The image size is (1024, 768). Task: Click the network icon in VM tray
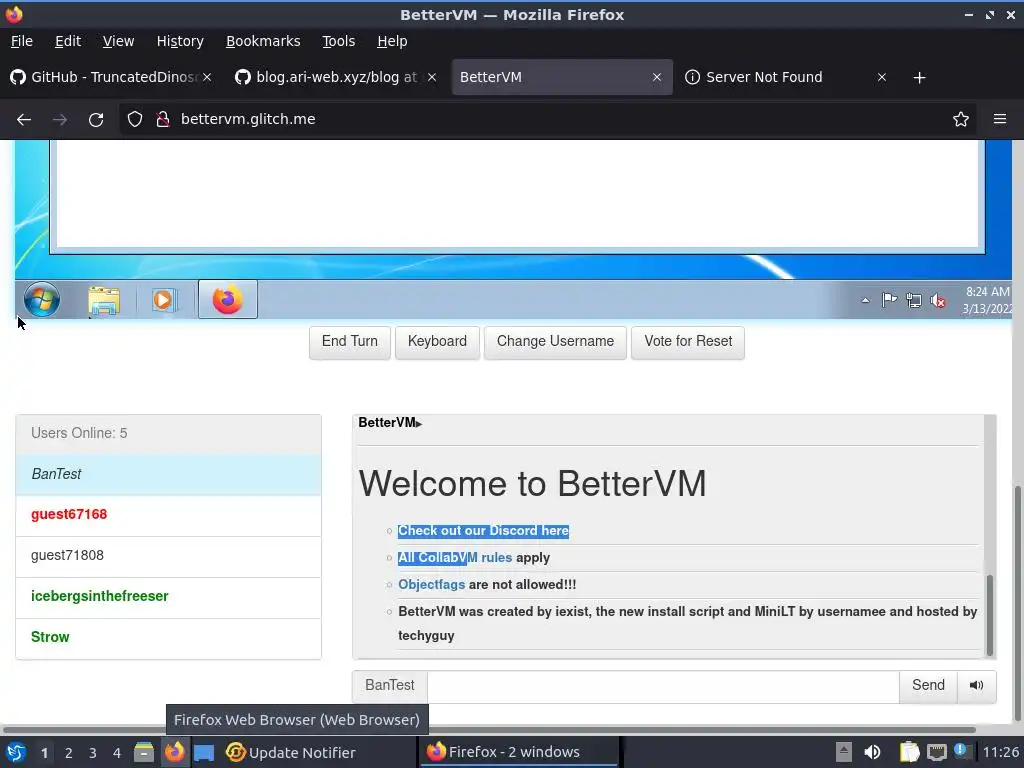click(x=914, y=300)
